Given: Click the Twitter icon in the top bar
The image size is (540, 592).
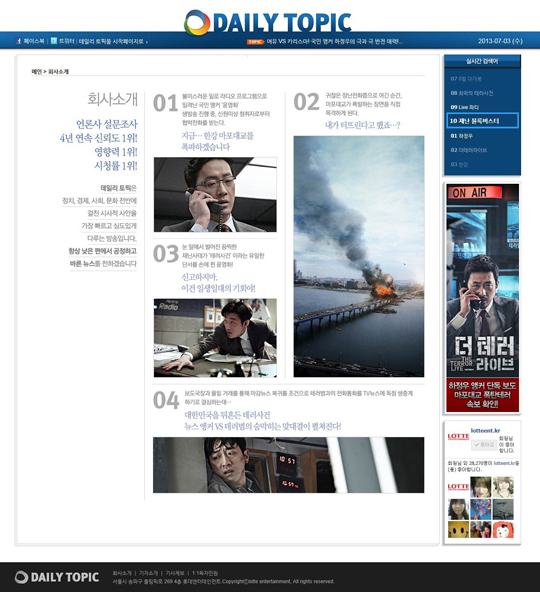Looking at the screenshot, I should click(54, 40).
